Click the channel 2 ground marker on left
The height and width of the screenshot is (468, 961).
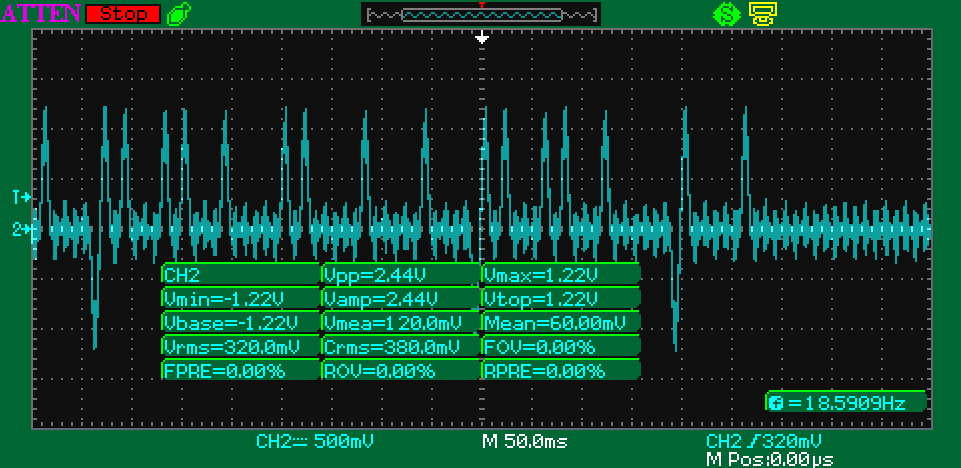pyautogui.click(x=22, y=230)
